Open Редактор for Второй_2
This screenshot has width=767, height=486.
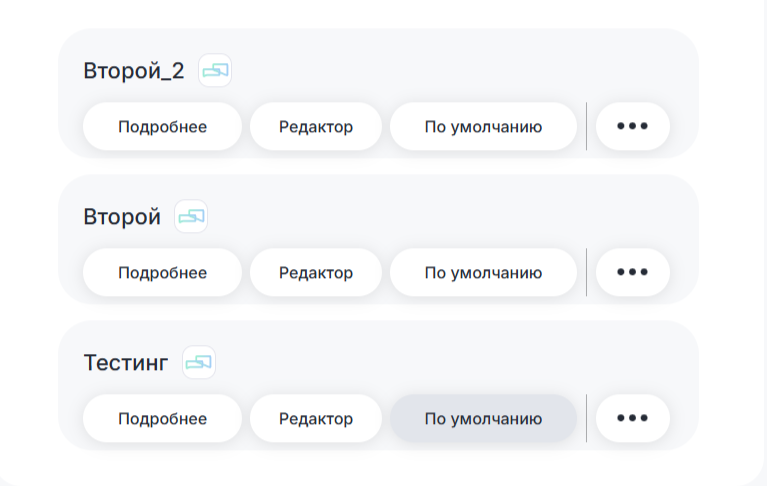pyautogui.click(x=315, y=127)
